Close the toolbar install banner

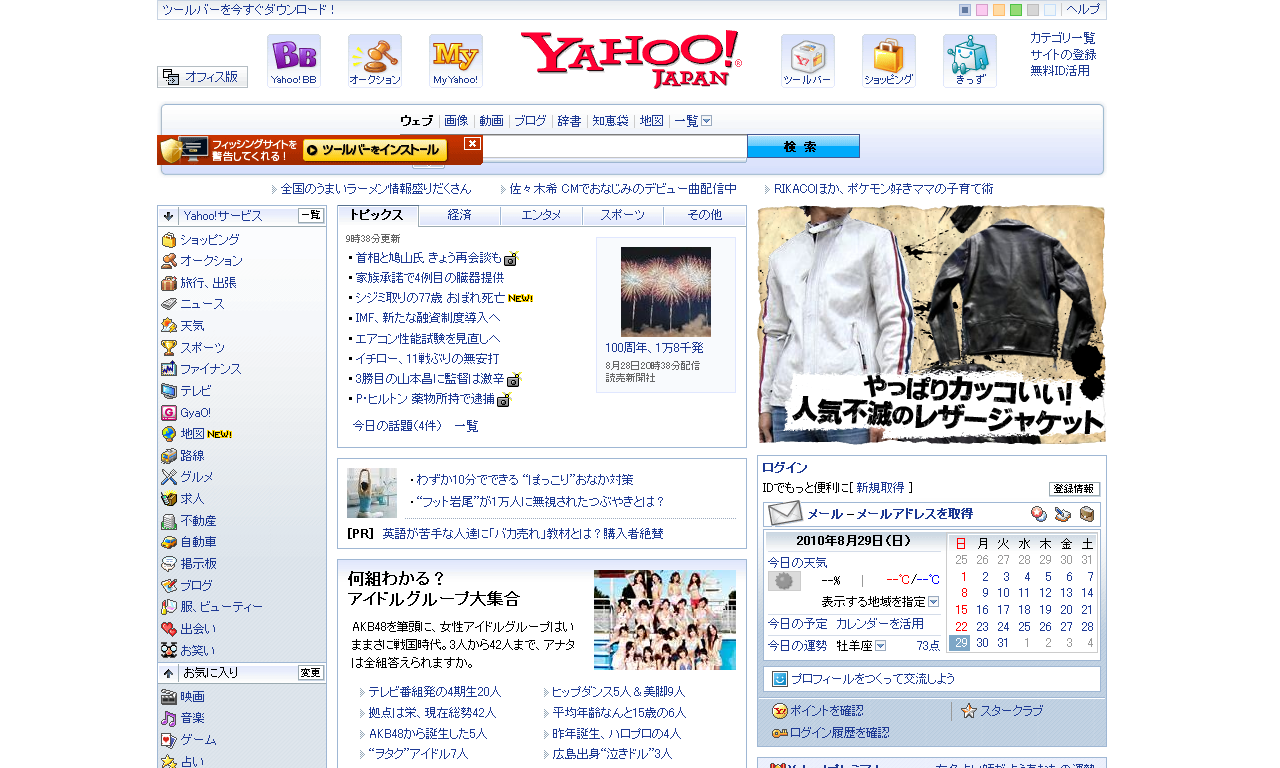(472, 144)
